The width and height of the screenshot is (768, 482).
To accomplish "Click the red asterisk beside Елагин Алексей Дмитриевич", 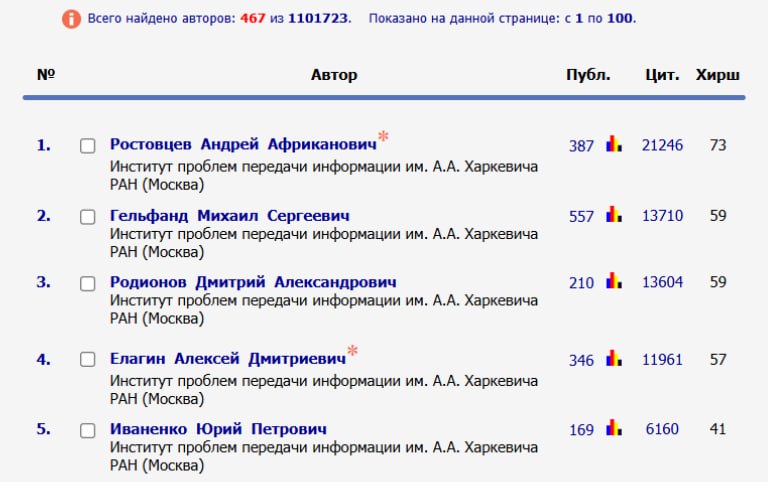I will (x=353, y=350).
